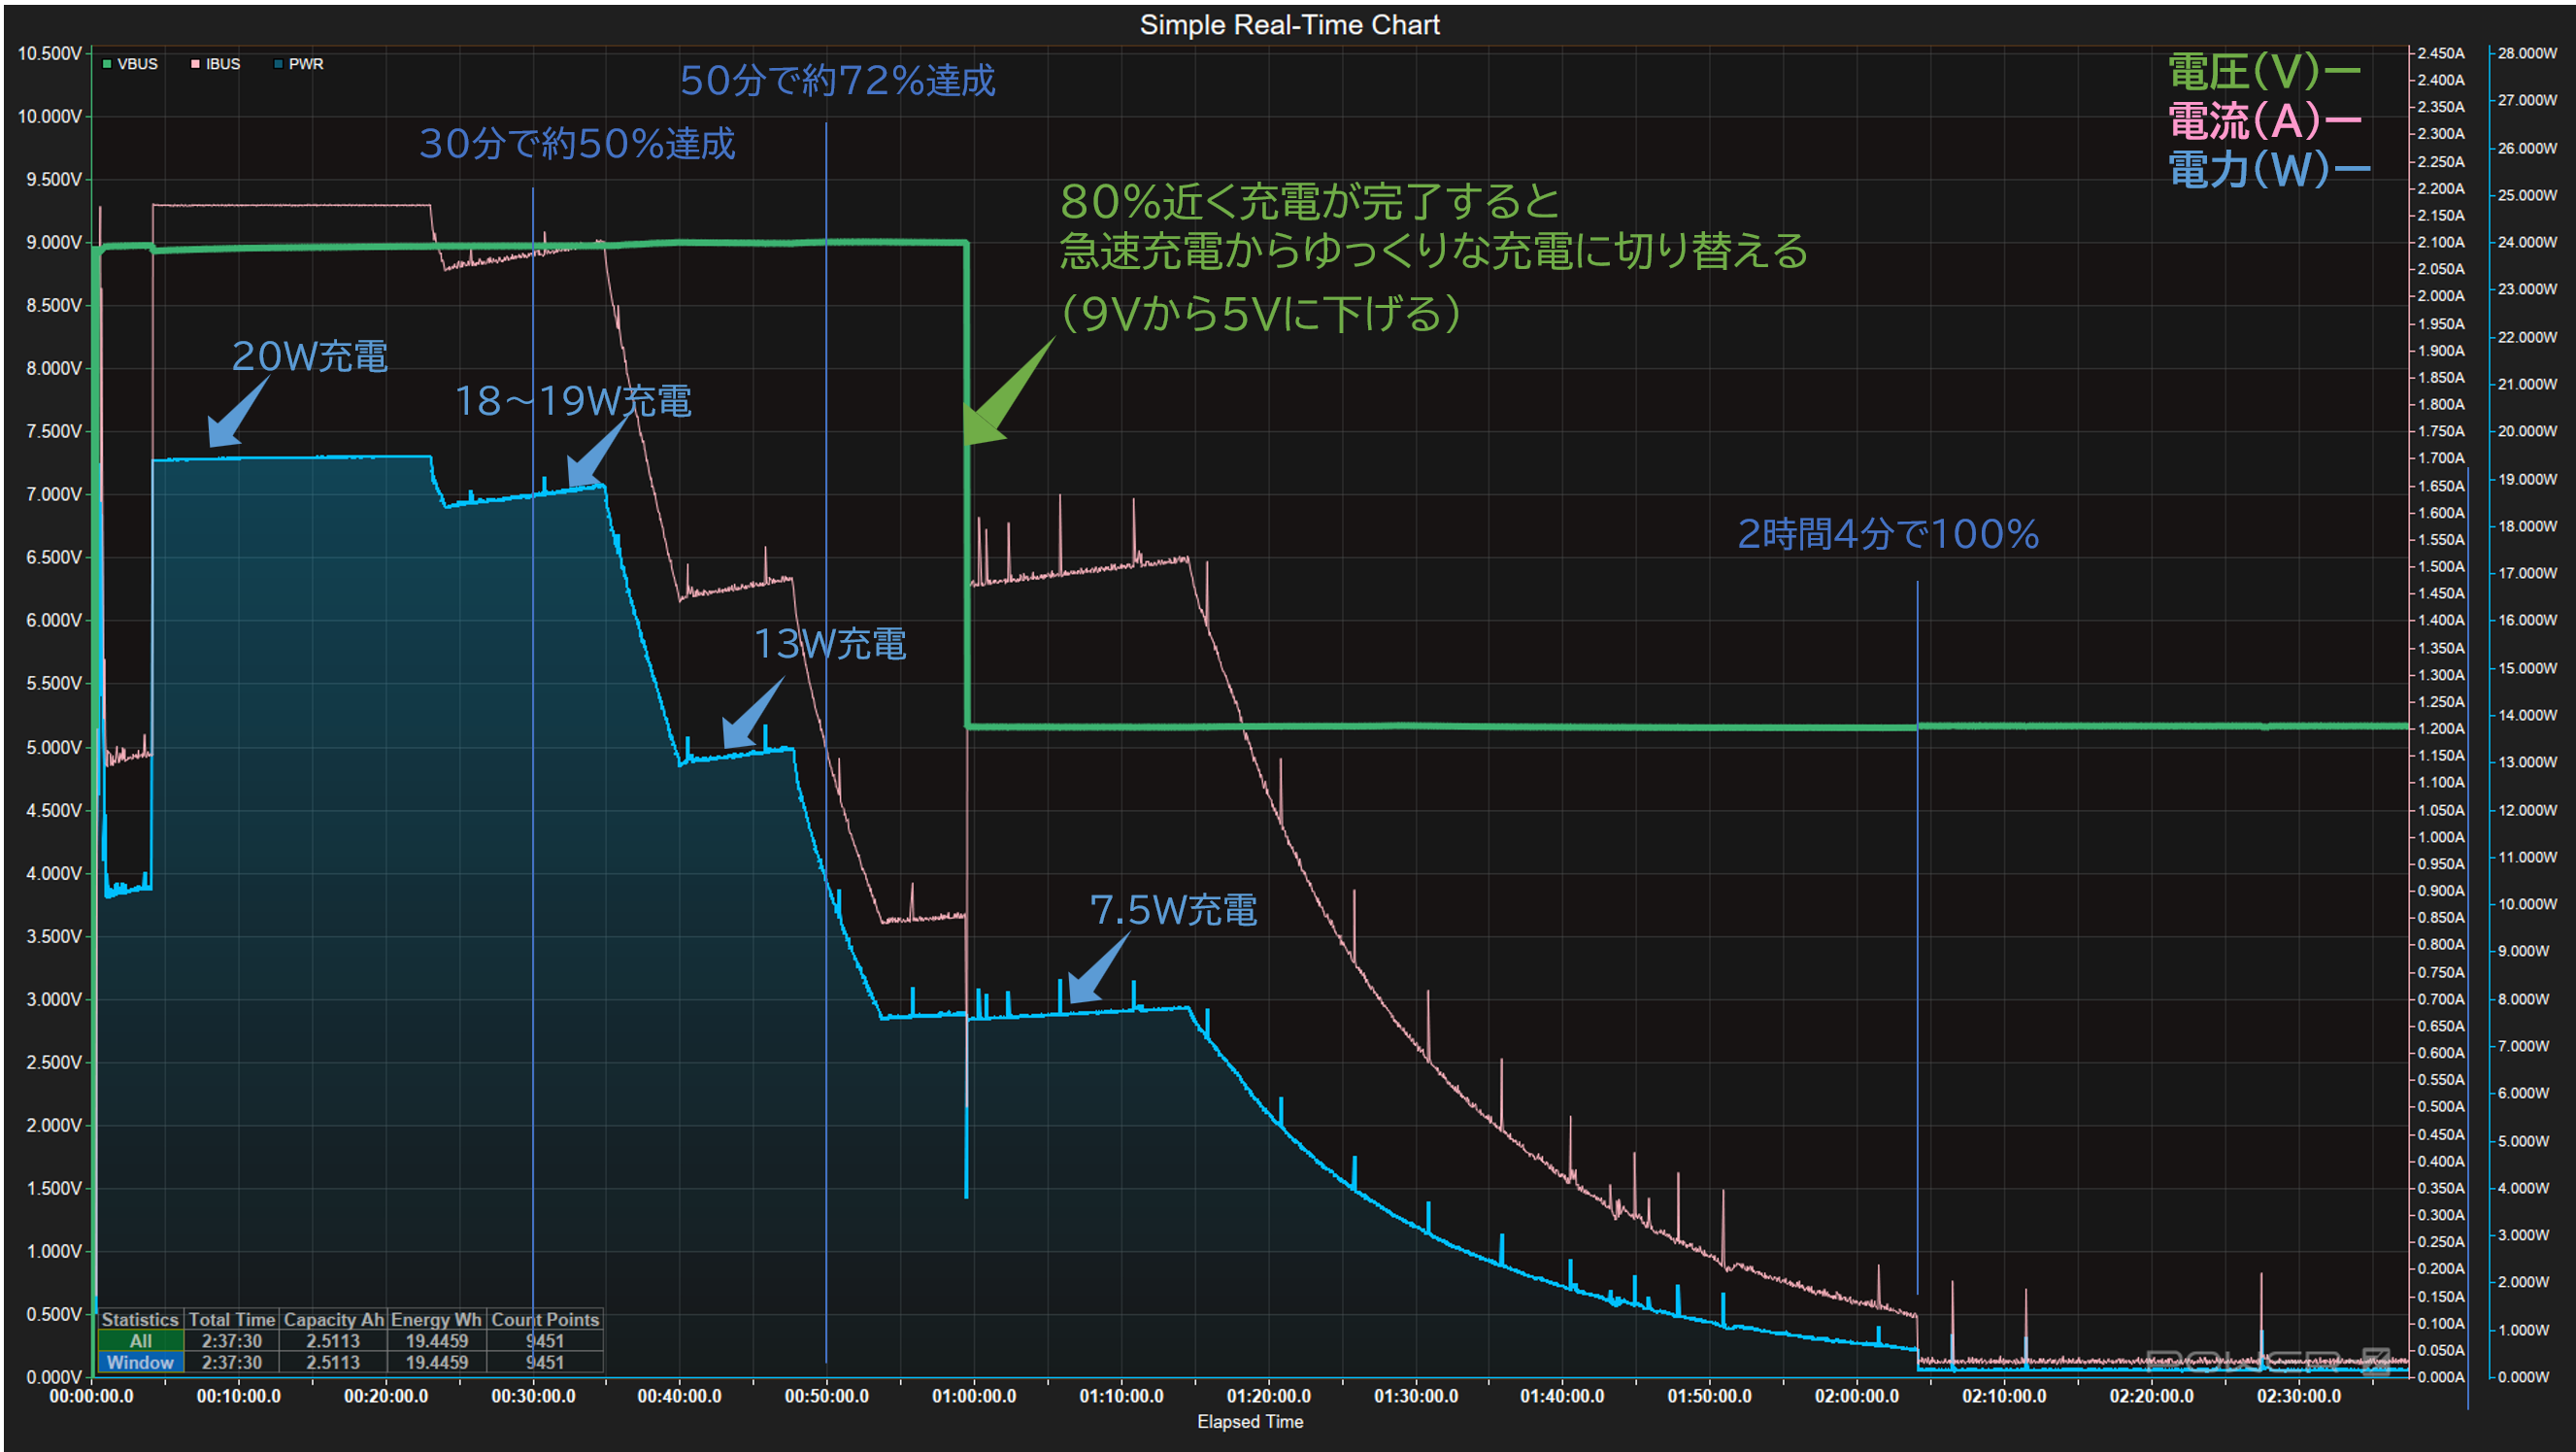Image resolution: width=2576 pixels, height=1452 pixels.
Task: Select the Window row in Statistics table
Action: (140, 1362)
